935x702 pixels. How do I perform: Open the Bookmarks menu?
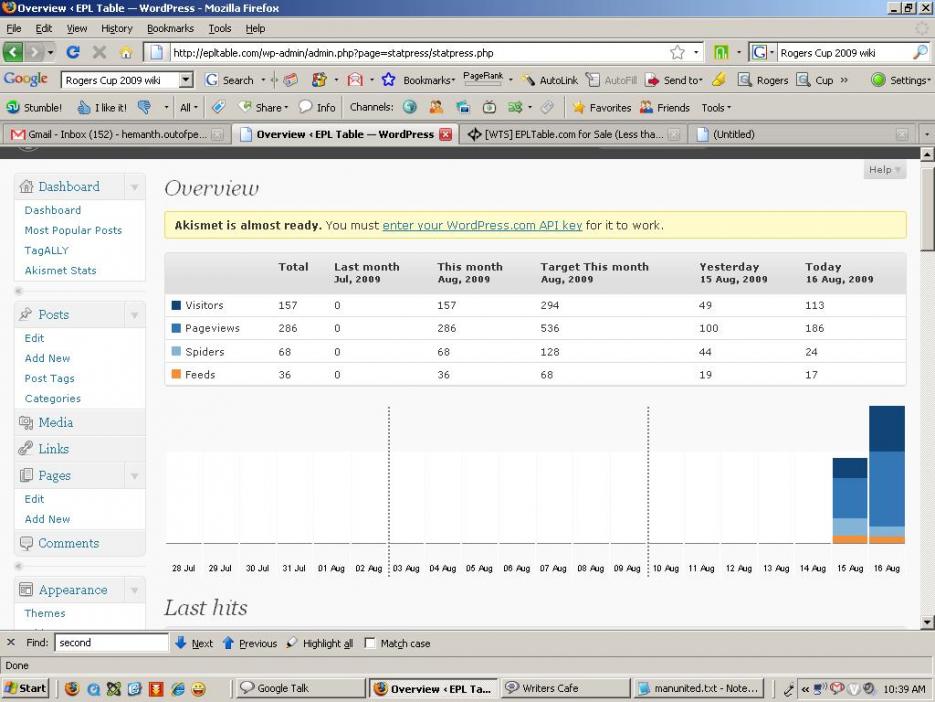coord(171,29)
